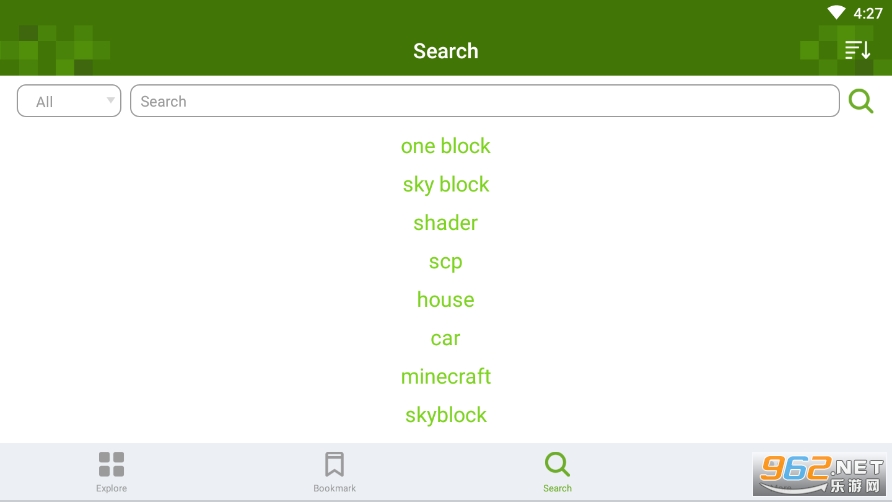
Task: Switch to the Bookmark tab label
Action: 334,488
